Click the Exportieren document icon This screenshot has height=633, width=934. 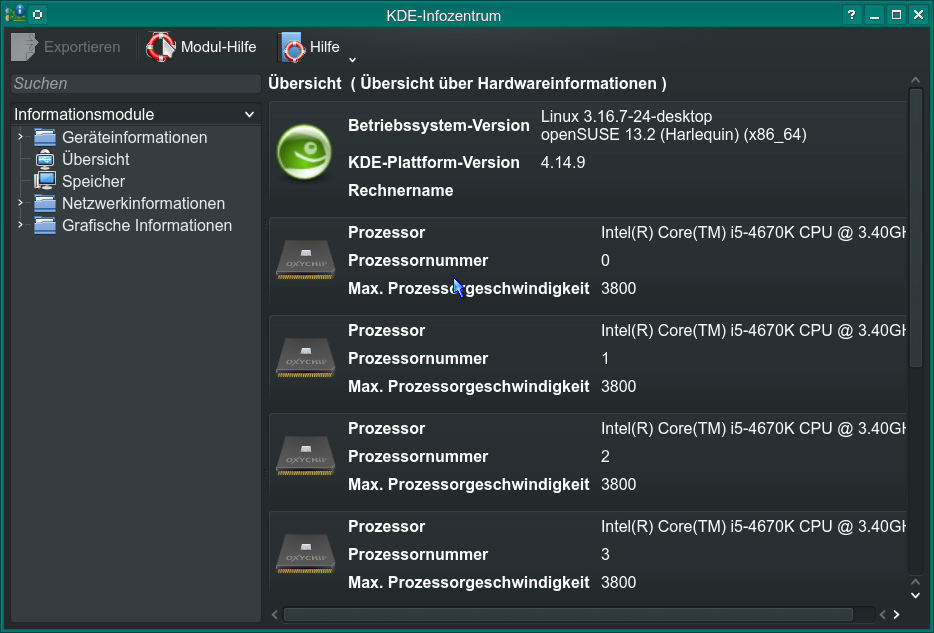point(24,47)
